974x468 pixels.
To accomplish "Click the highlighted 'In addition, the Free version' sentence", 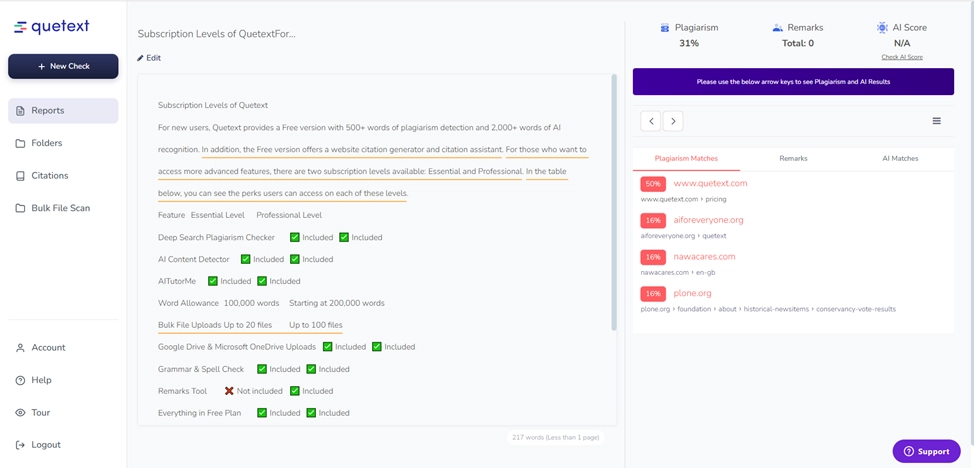I will tap(352, 150).
